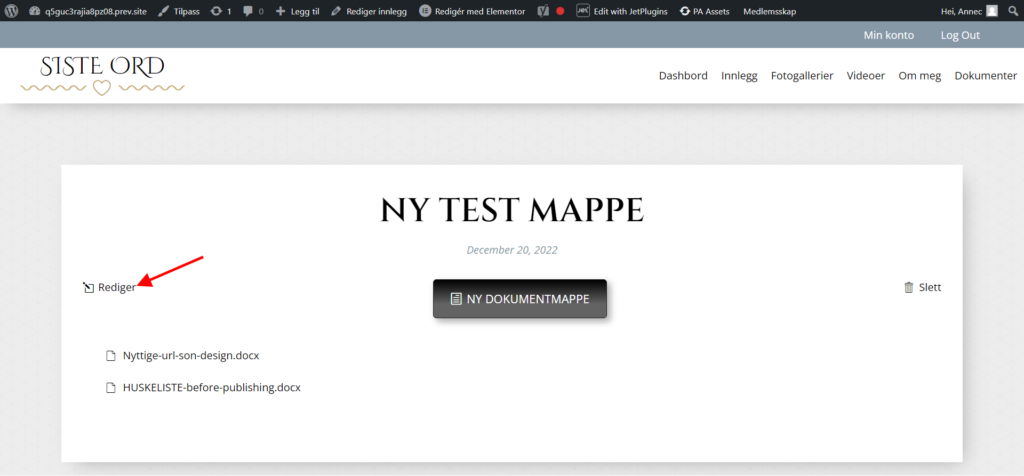Open HUSKELISTE-before-publishing.docx
This screenshot has width=1024, height=476.
coord(212,387)
